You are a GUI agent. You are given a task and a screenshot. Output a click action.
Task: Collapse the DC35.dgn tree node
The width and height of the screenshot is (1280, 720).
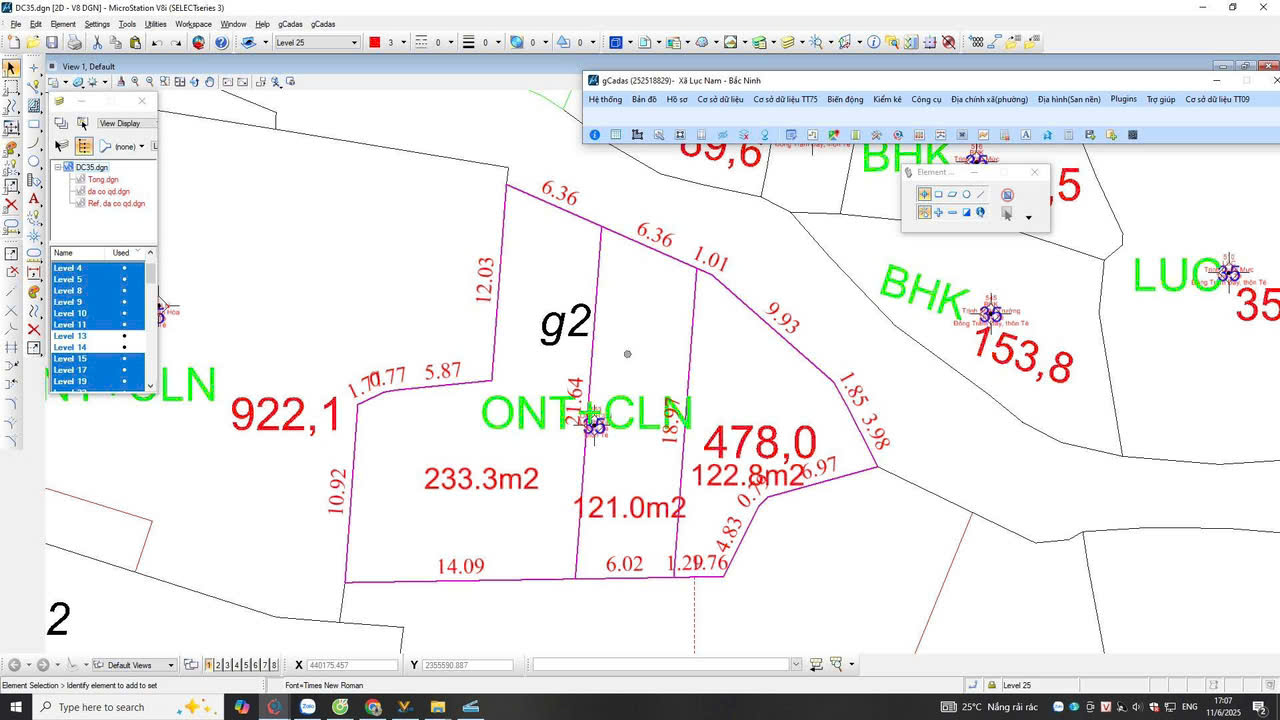pos(58,167)
